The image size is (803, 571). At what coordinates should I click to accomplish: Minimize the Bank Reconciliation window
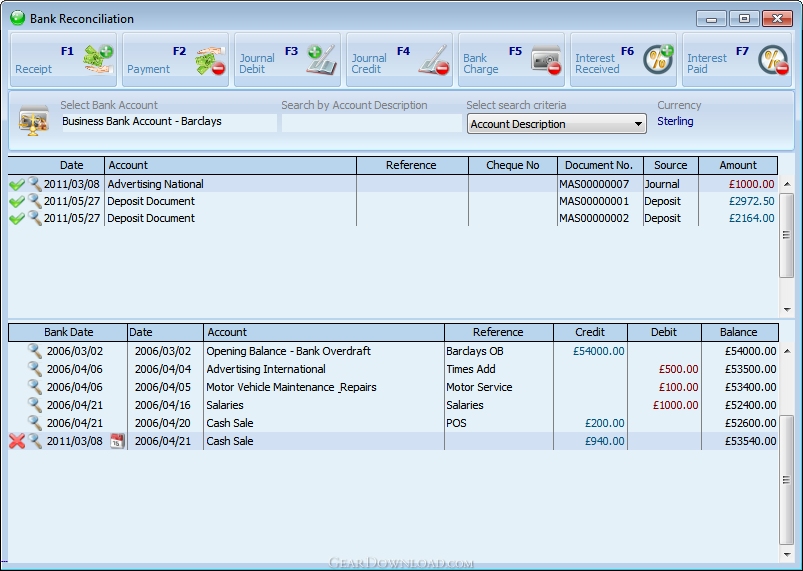coord(711,19)
